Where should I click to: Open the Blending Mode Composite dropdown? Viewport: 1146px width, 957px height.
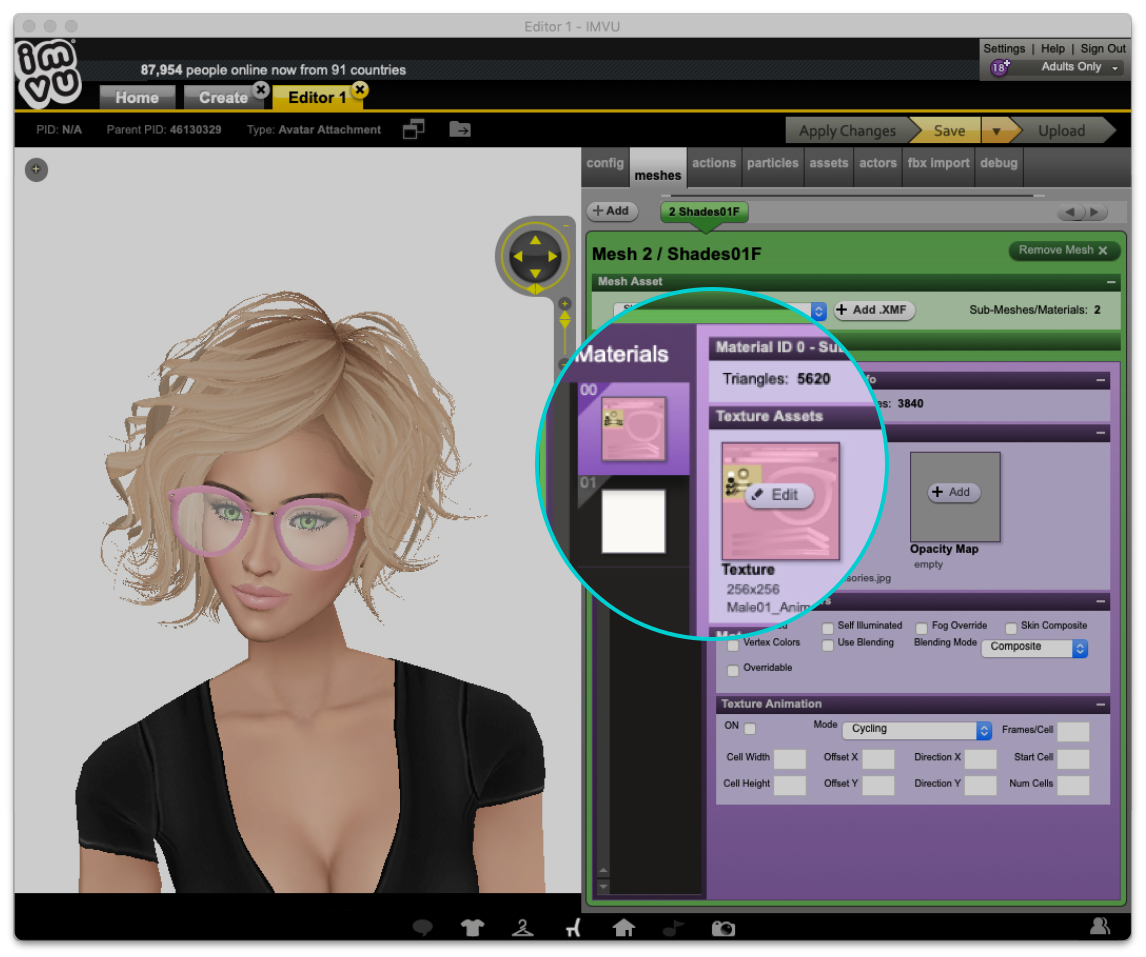tap(1034, 648)
